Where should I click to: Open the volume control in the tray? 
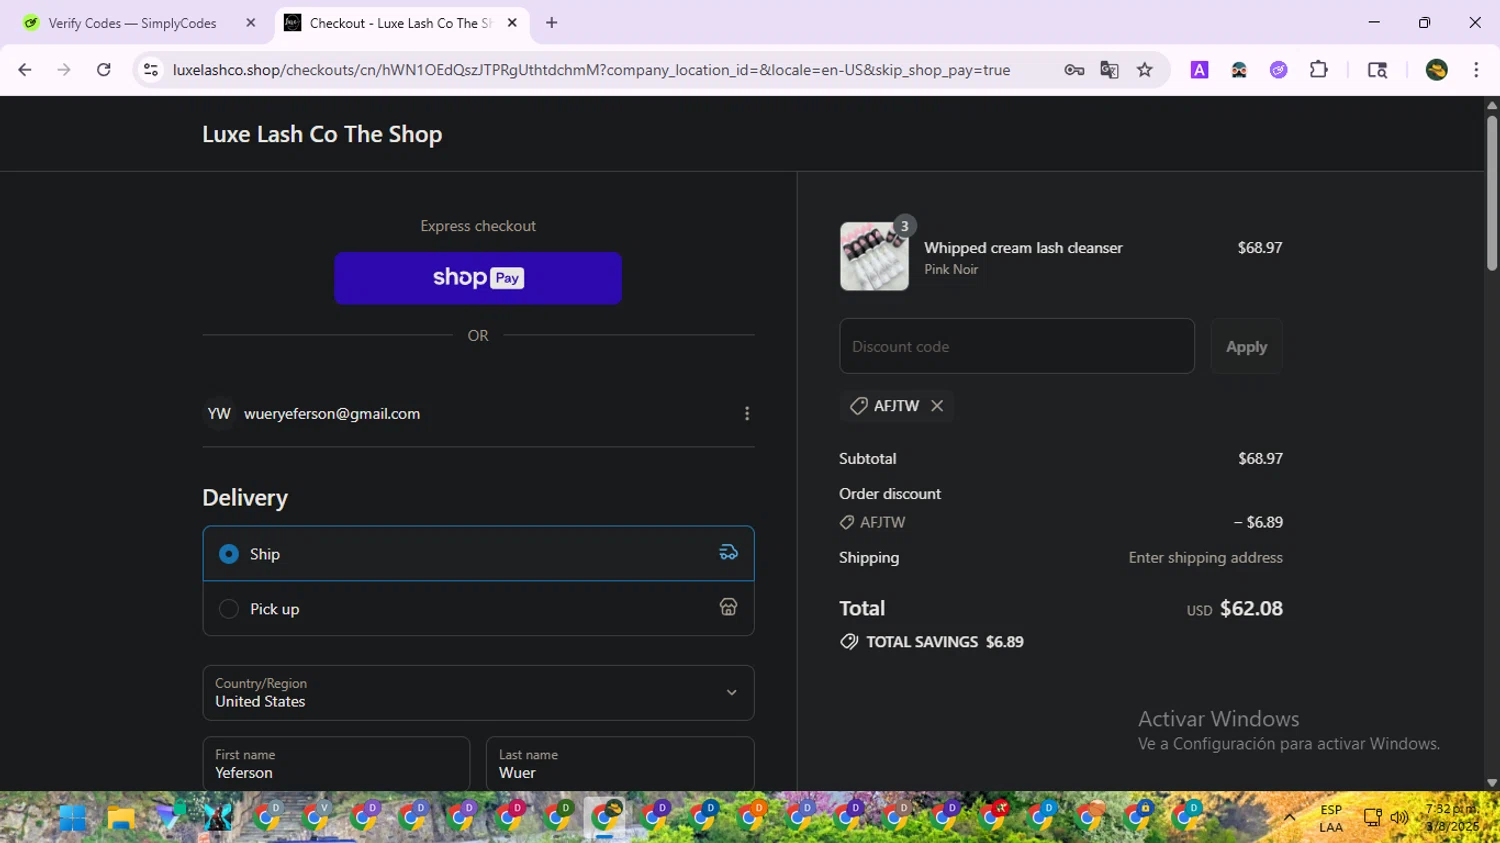pos(1399,818)
